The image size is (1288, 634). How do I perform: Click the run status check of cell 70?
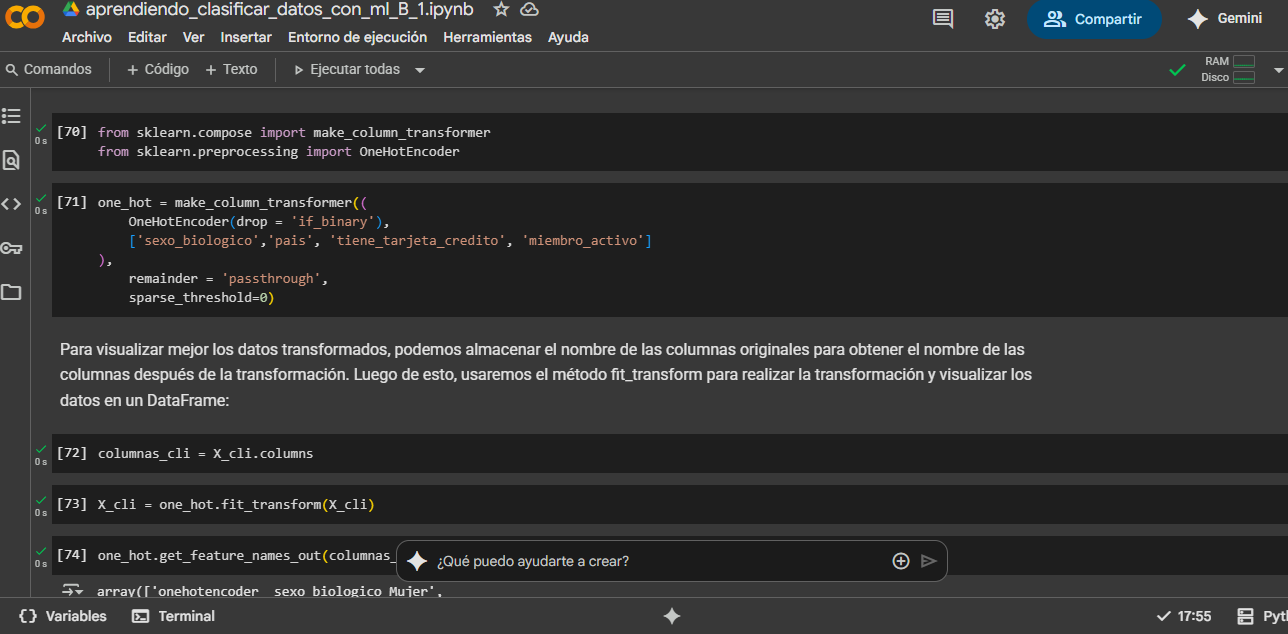tap(40, 129)
